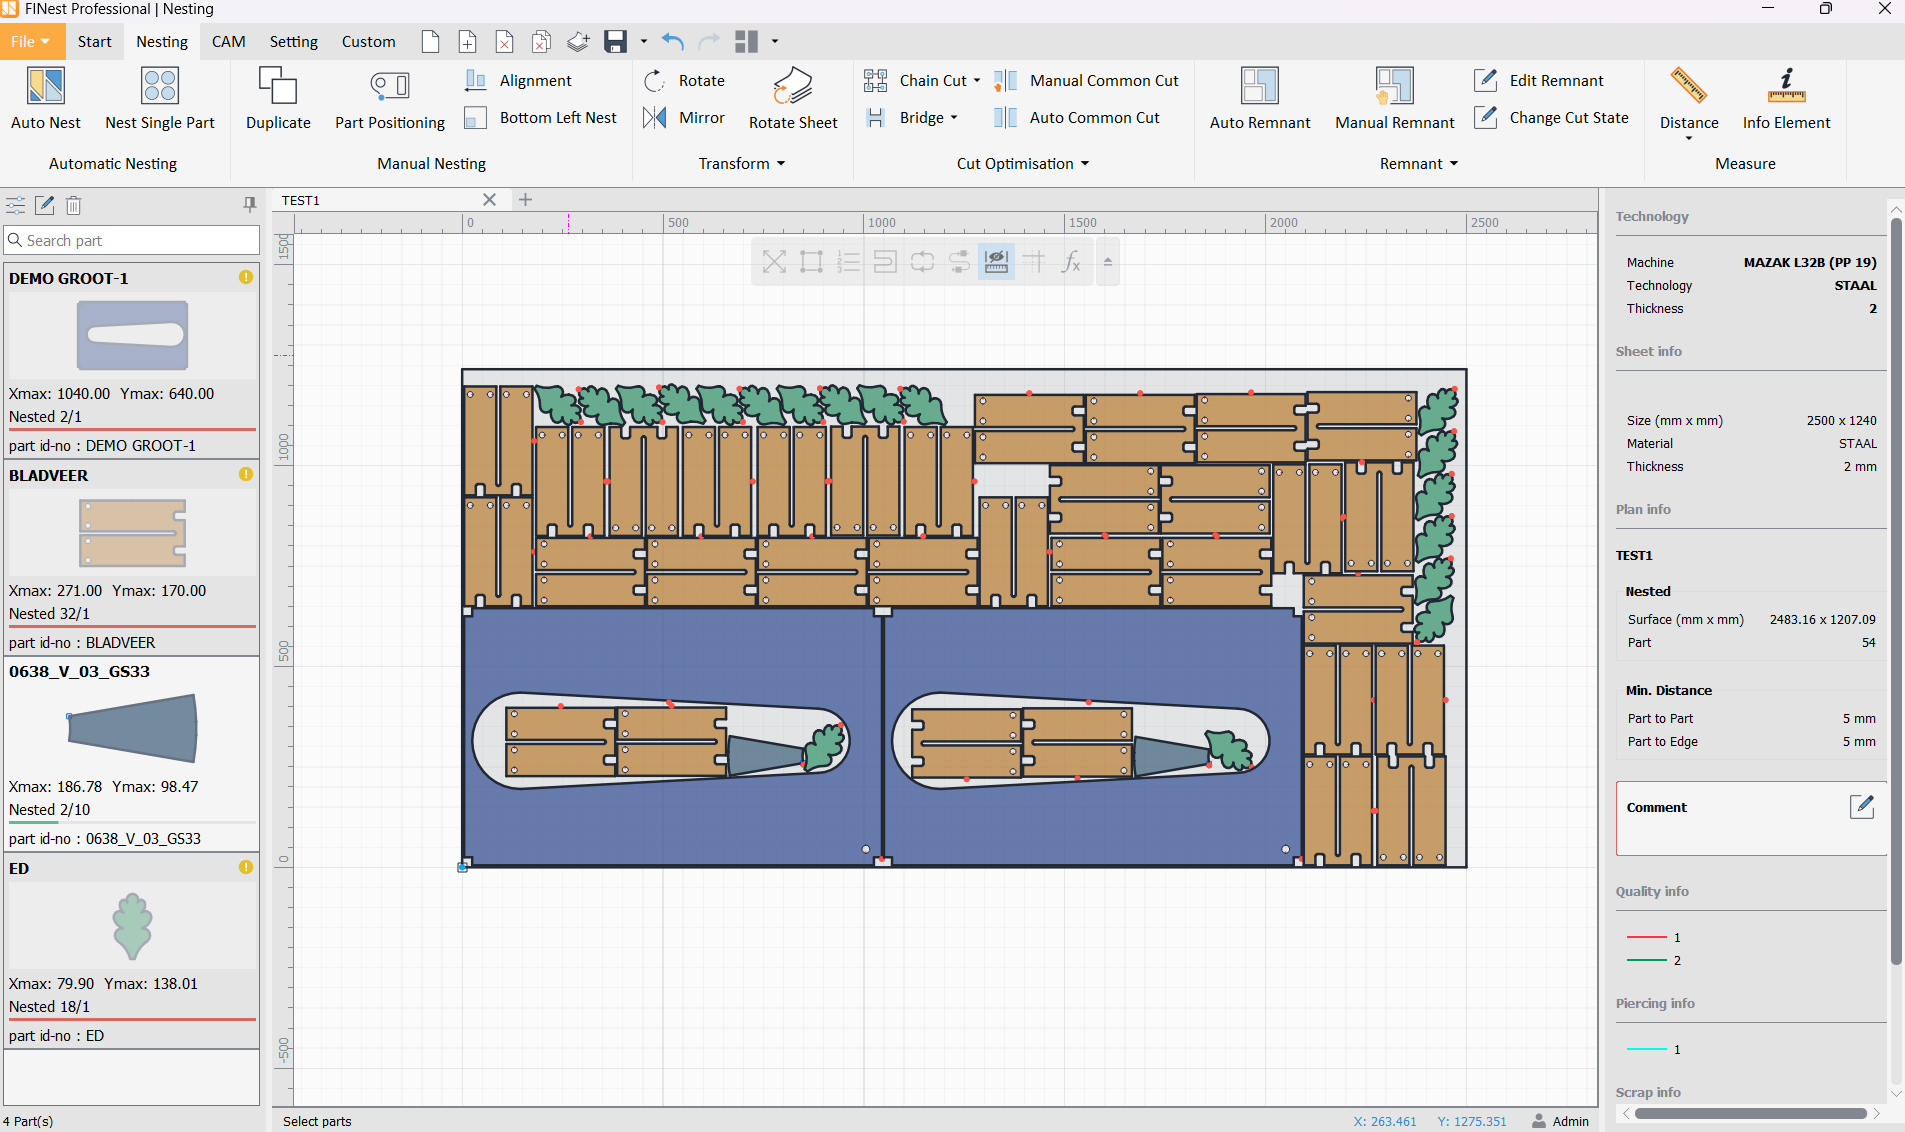1905x1132 pixels.
Task: Select the Nest Single Part tool
Action: (x=160, y=87)
